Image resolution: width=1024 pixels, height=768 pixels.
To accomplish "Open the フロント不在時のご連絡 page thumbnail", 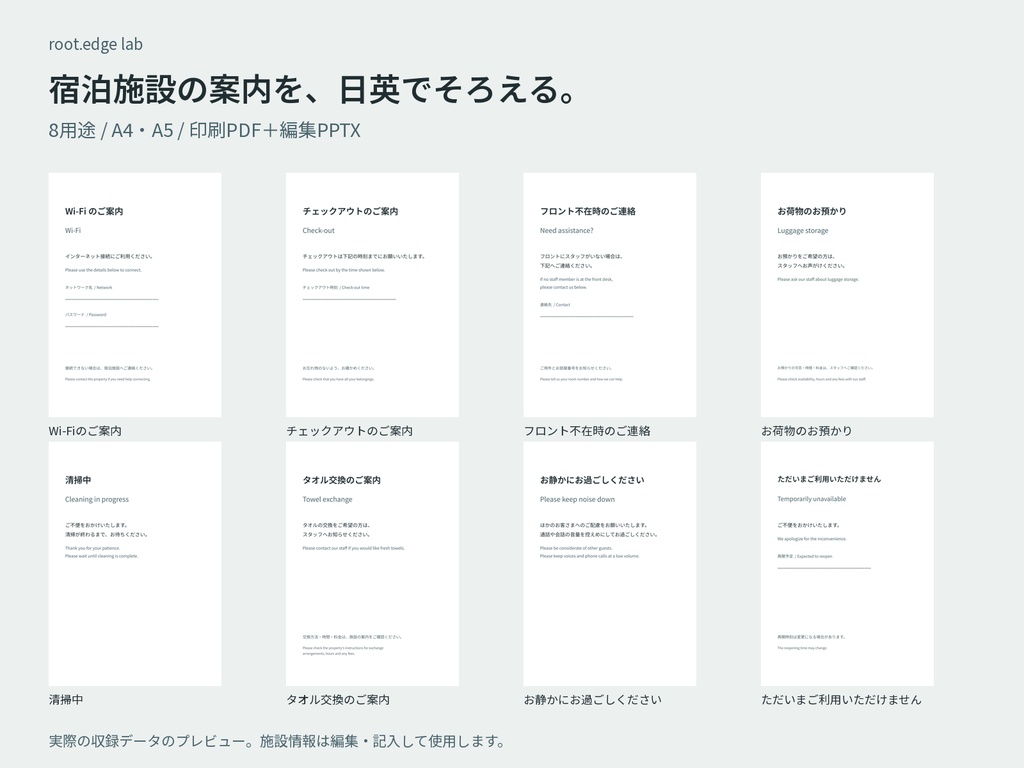I will click(x=610, y=295).
